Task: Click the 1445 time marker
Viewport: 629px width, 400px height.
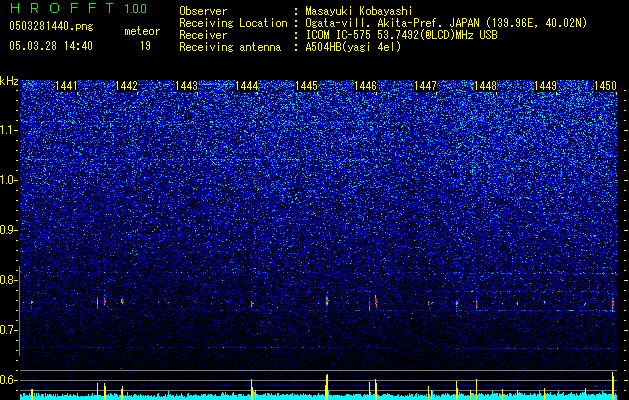Action: [x=306, y=86]
